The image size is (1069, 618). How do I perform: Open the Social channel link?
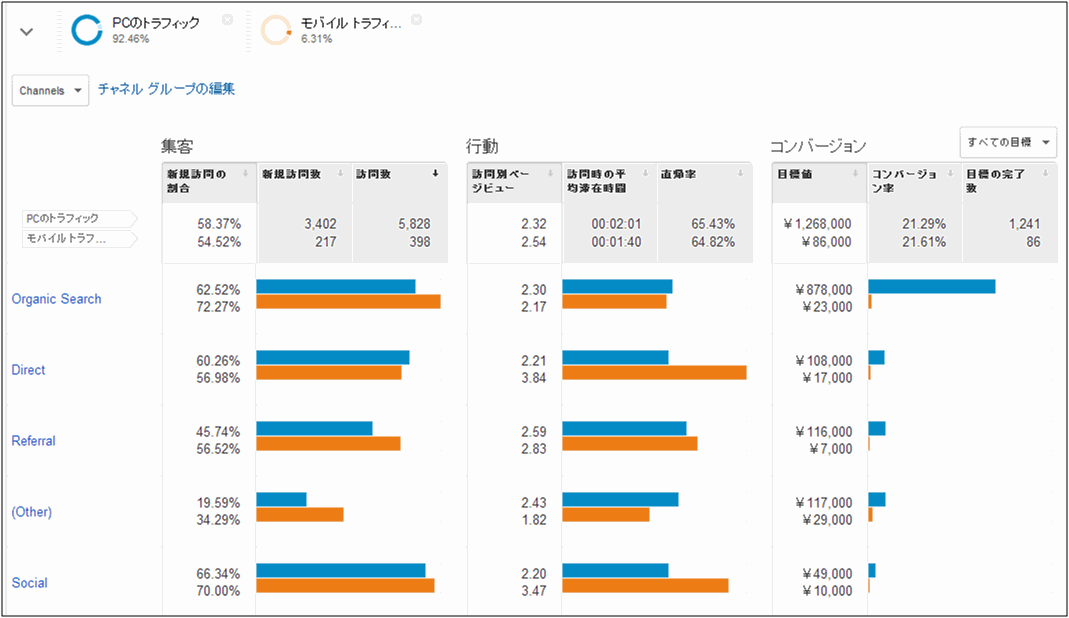(29, 583)
